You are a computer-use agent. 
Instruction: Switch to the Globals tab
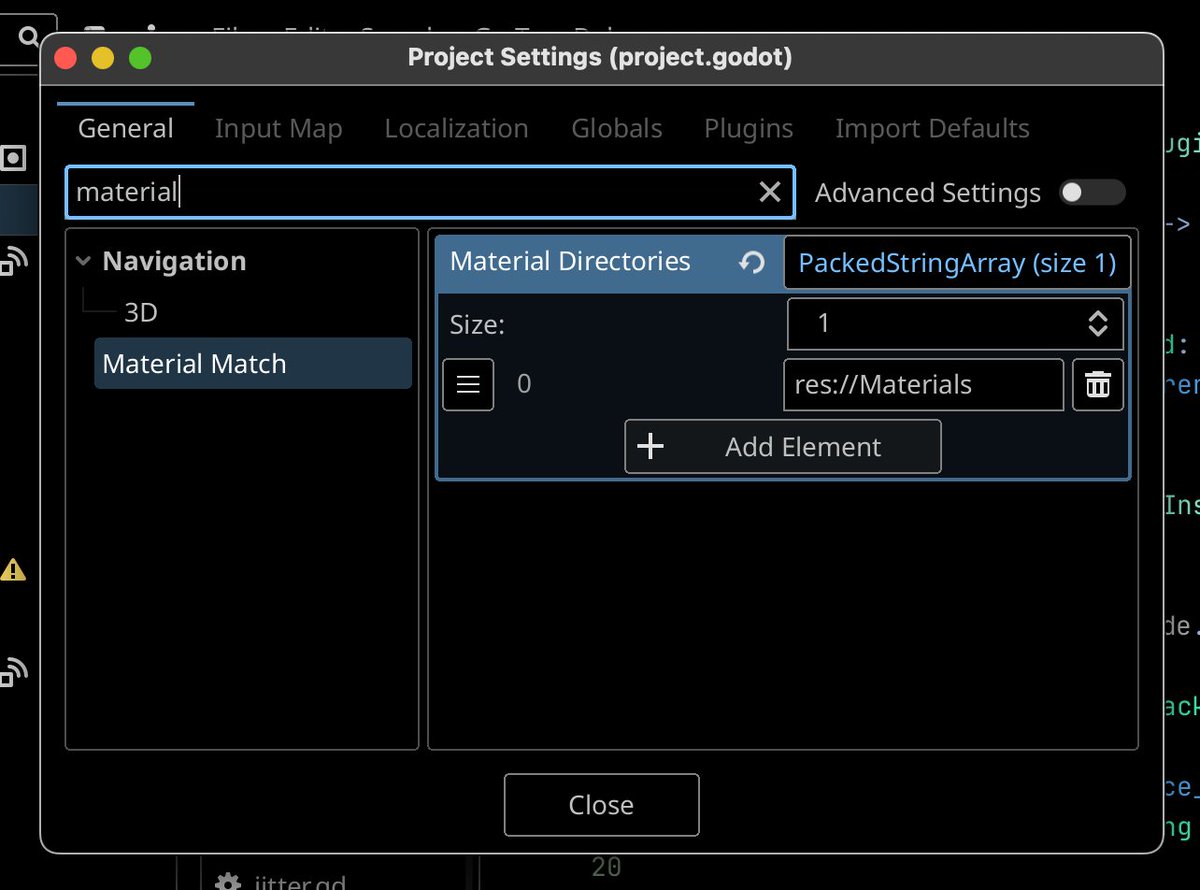coord(617,128)
